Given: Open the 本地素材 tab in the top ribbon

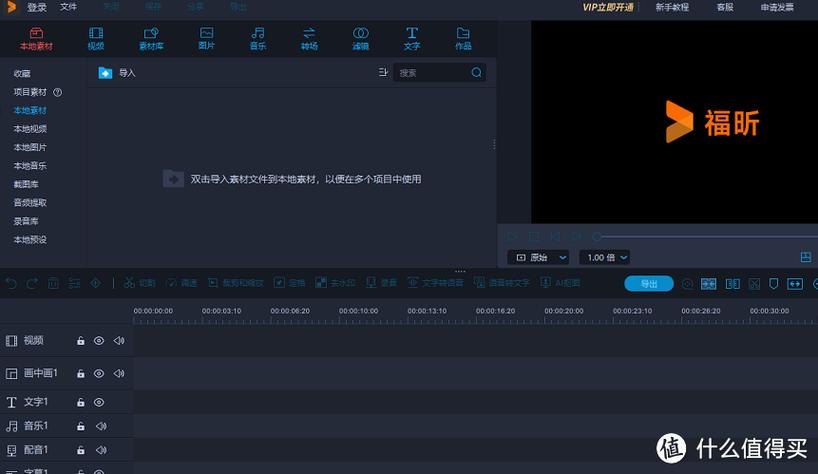Looking at the screenshot, I should coord(37,39).
